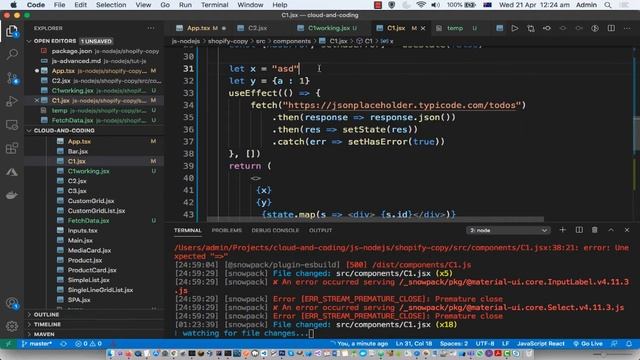Open the Wi-Fi menu bar icon

click(x=421, y=5)
